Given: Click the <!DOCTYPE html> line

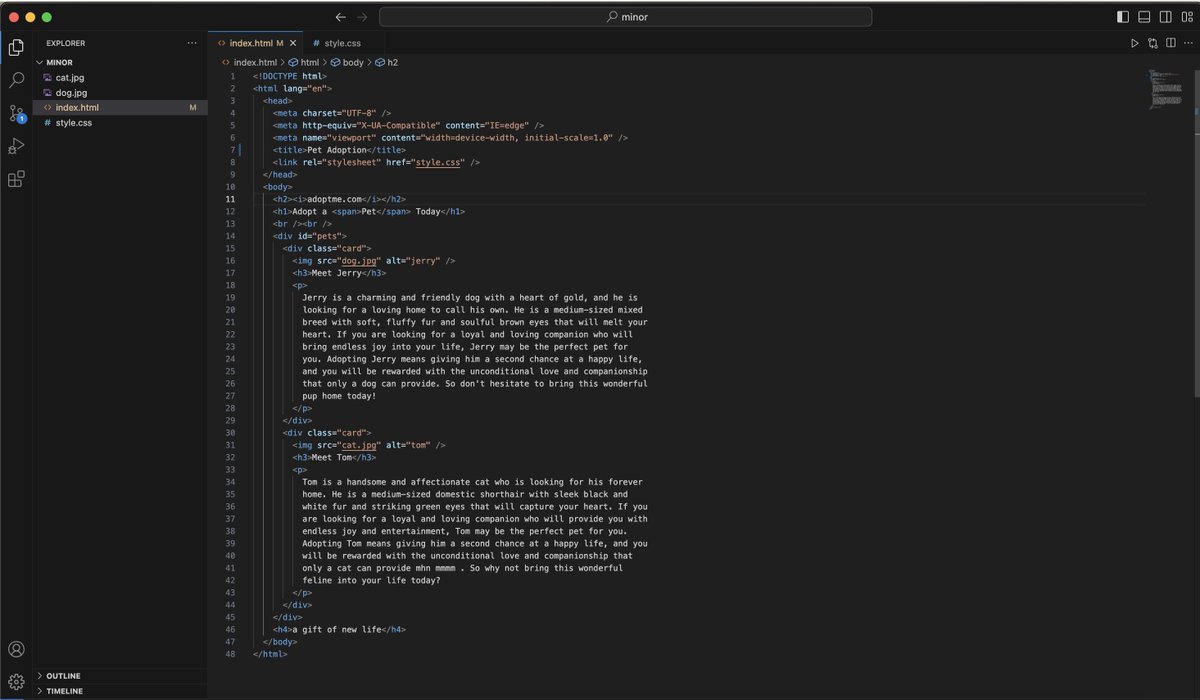Looking at the screenshot, I should click(290, 76).
